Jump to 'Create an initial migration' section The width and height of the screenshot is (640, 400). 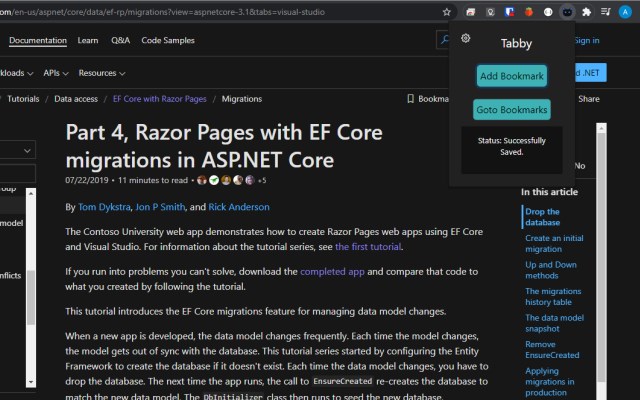click(x=554, y=243)
